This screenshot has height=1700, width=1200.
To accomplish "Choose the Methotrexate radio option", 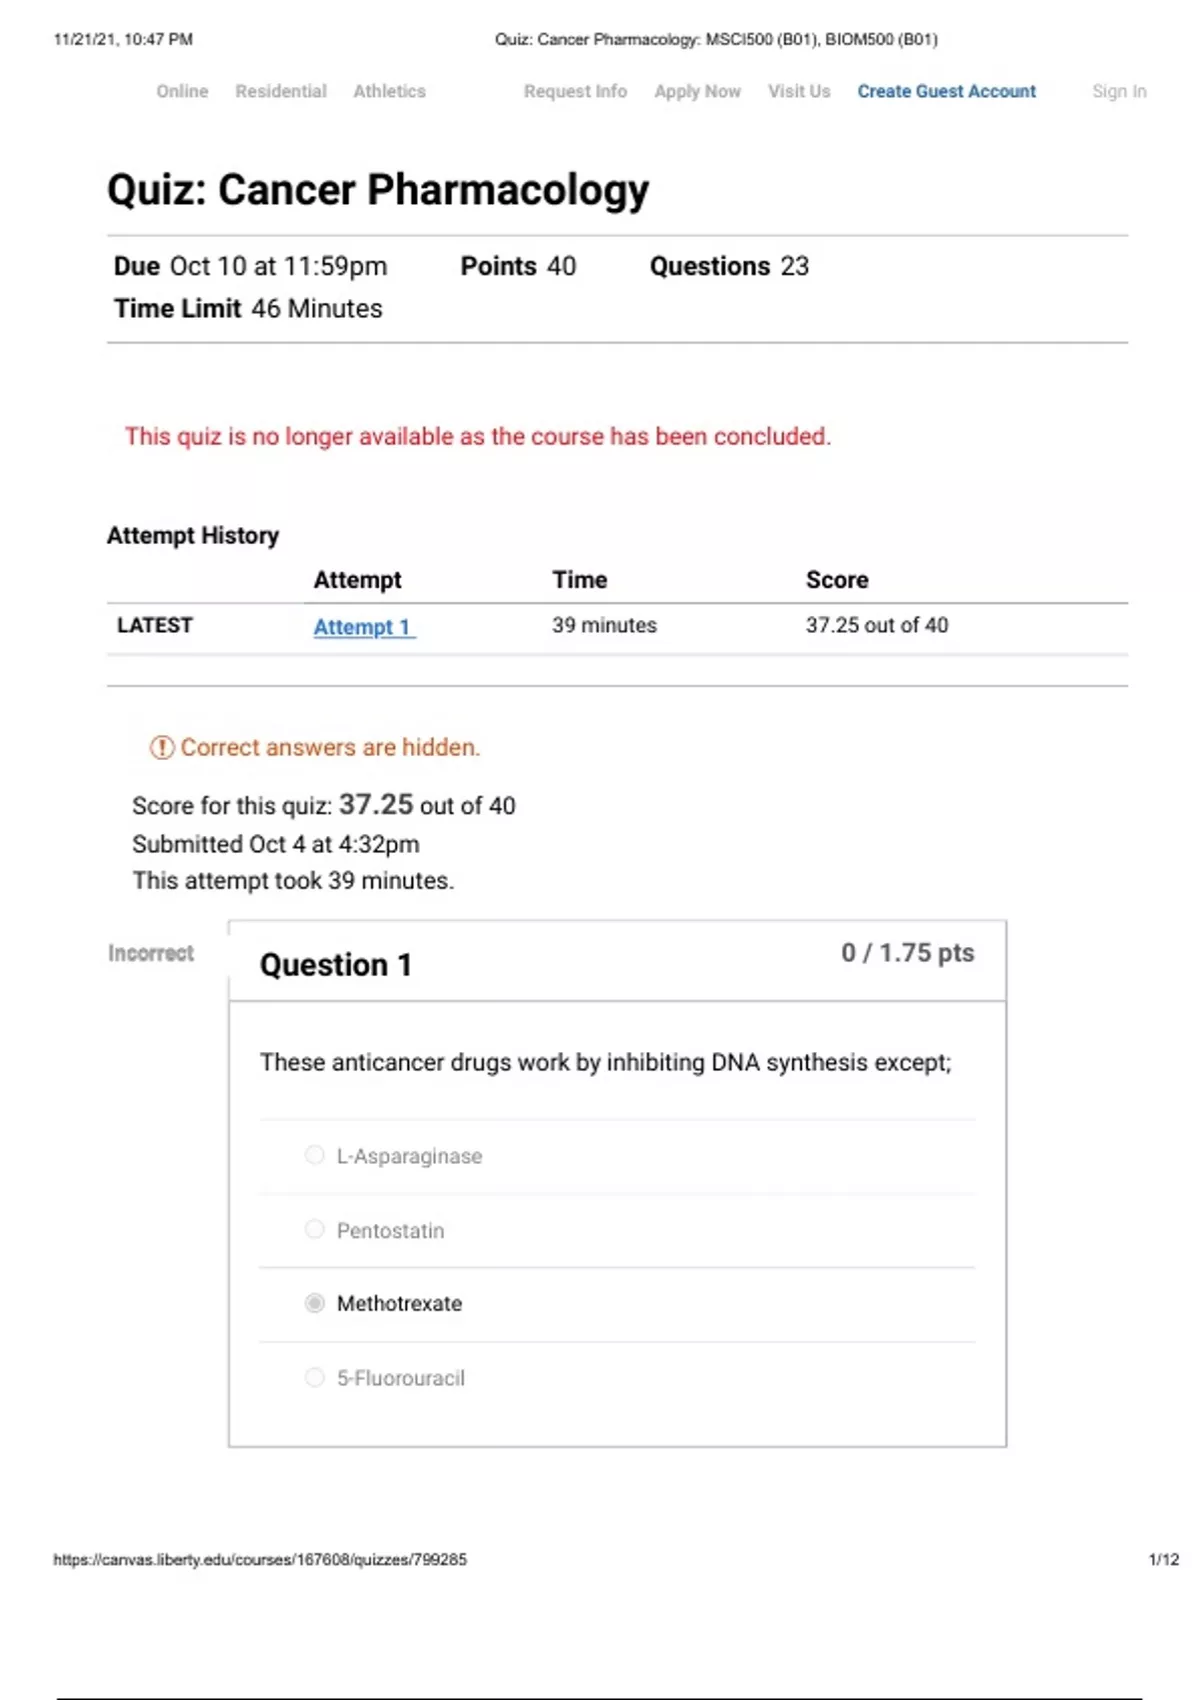I will [x=315, y=1303].
